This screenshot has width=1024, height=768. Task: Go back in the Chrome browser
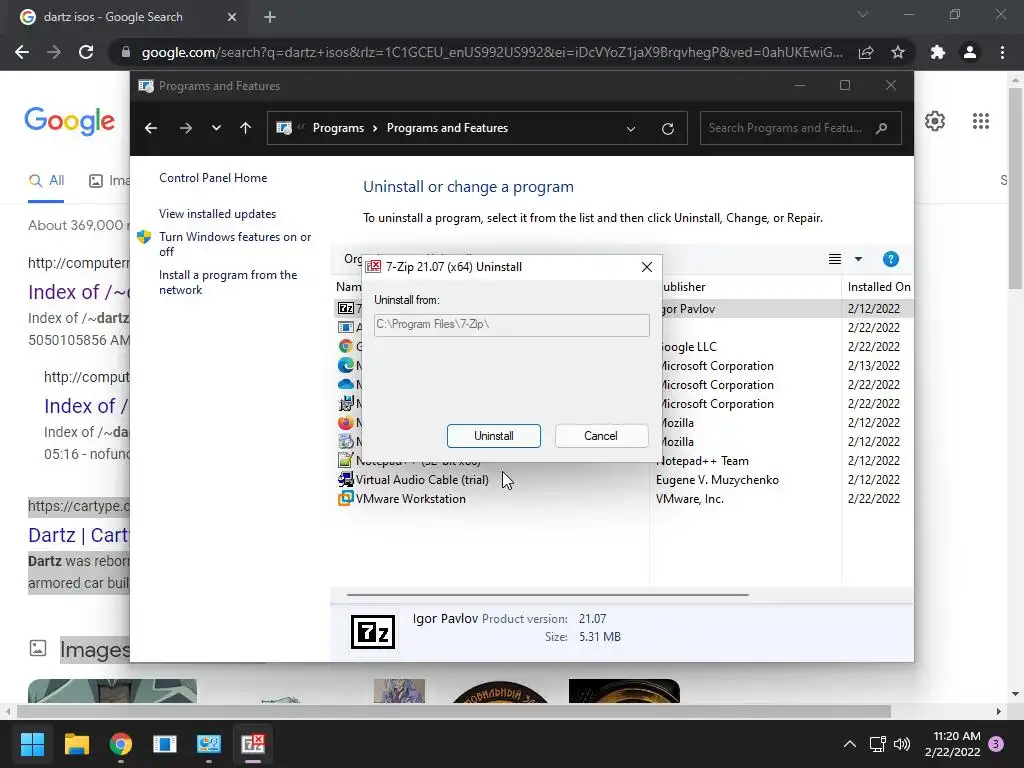(x=22, y=52)
